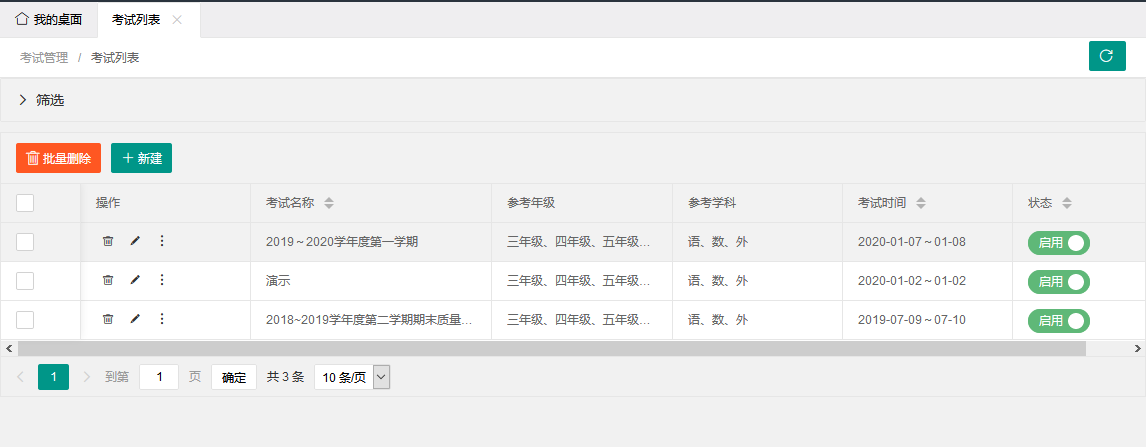Click the page number input field

pyautogui.click(x=159, y=377)
